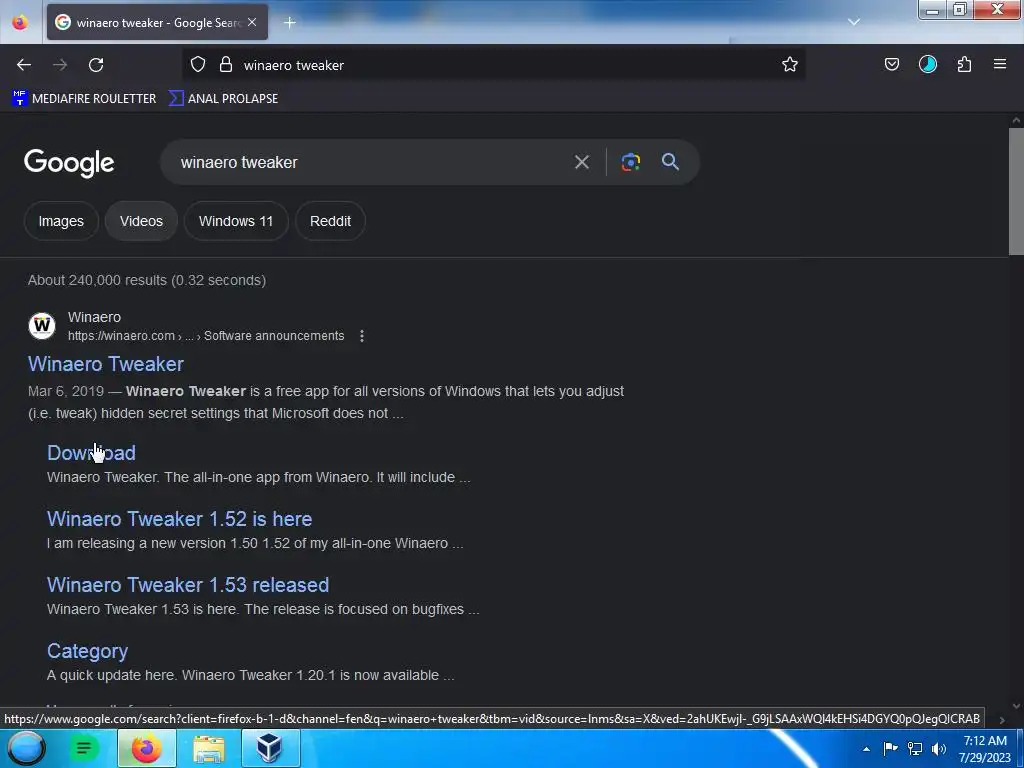Open the VirtualBox taskbar icon
Image resolution: width=1024 pixels, height=768 pixels.
pyautogui.click(x=270, y=748)
